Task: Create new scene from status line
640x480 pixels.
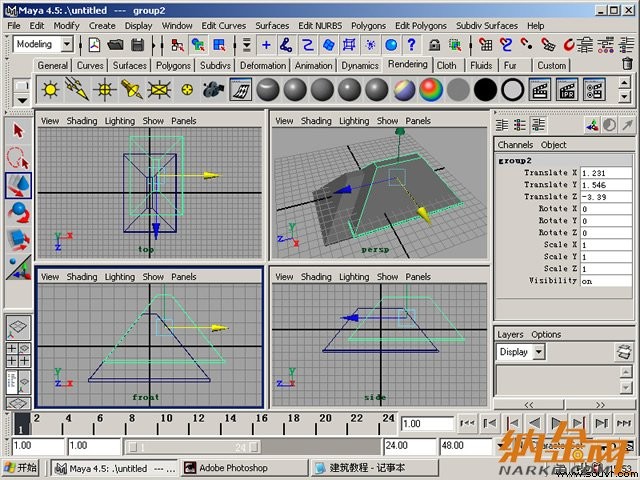Action: click(95, 44)
